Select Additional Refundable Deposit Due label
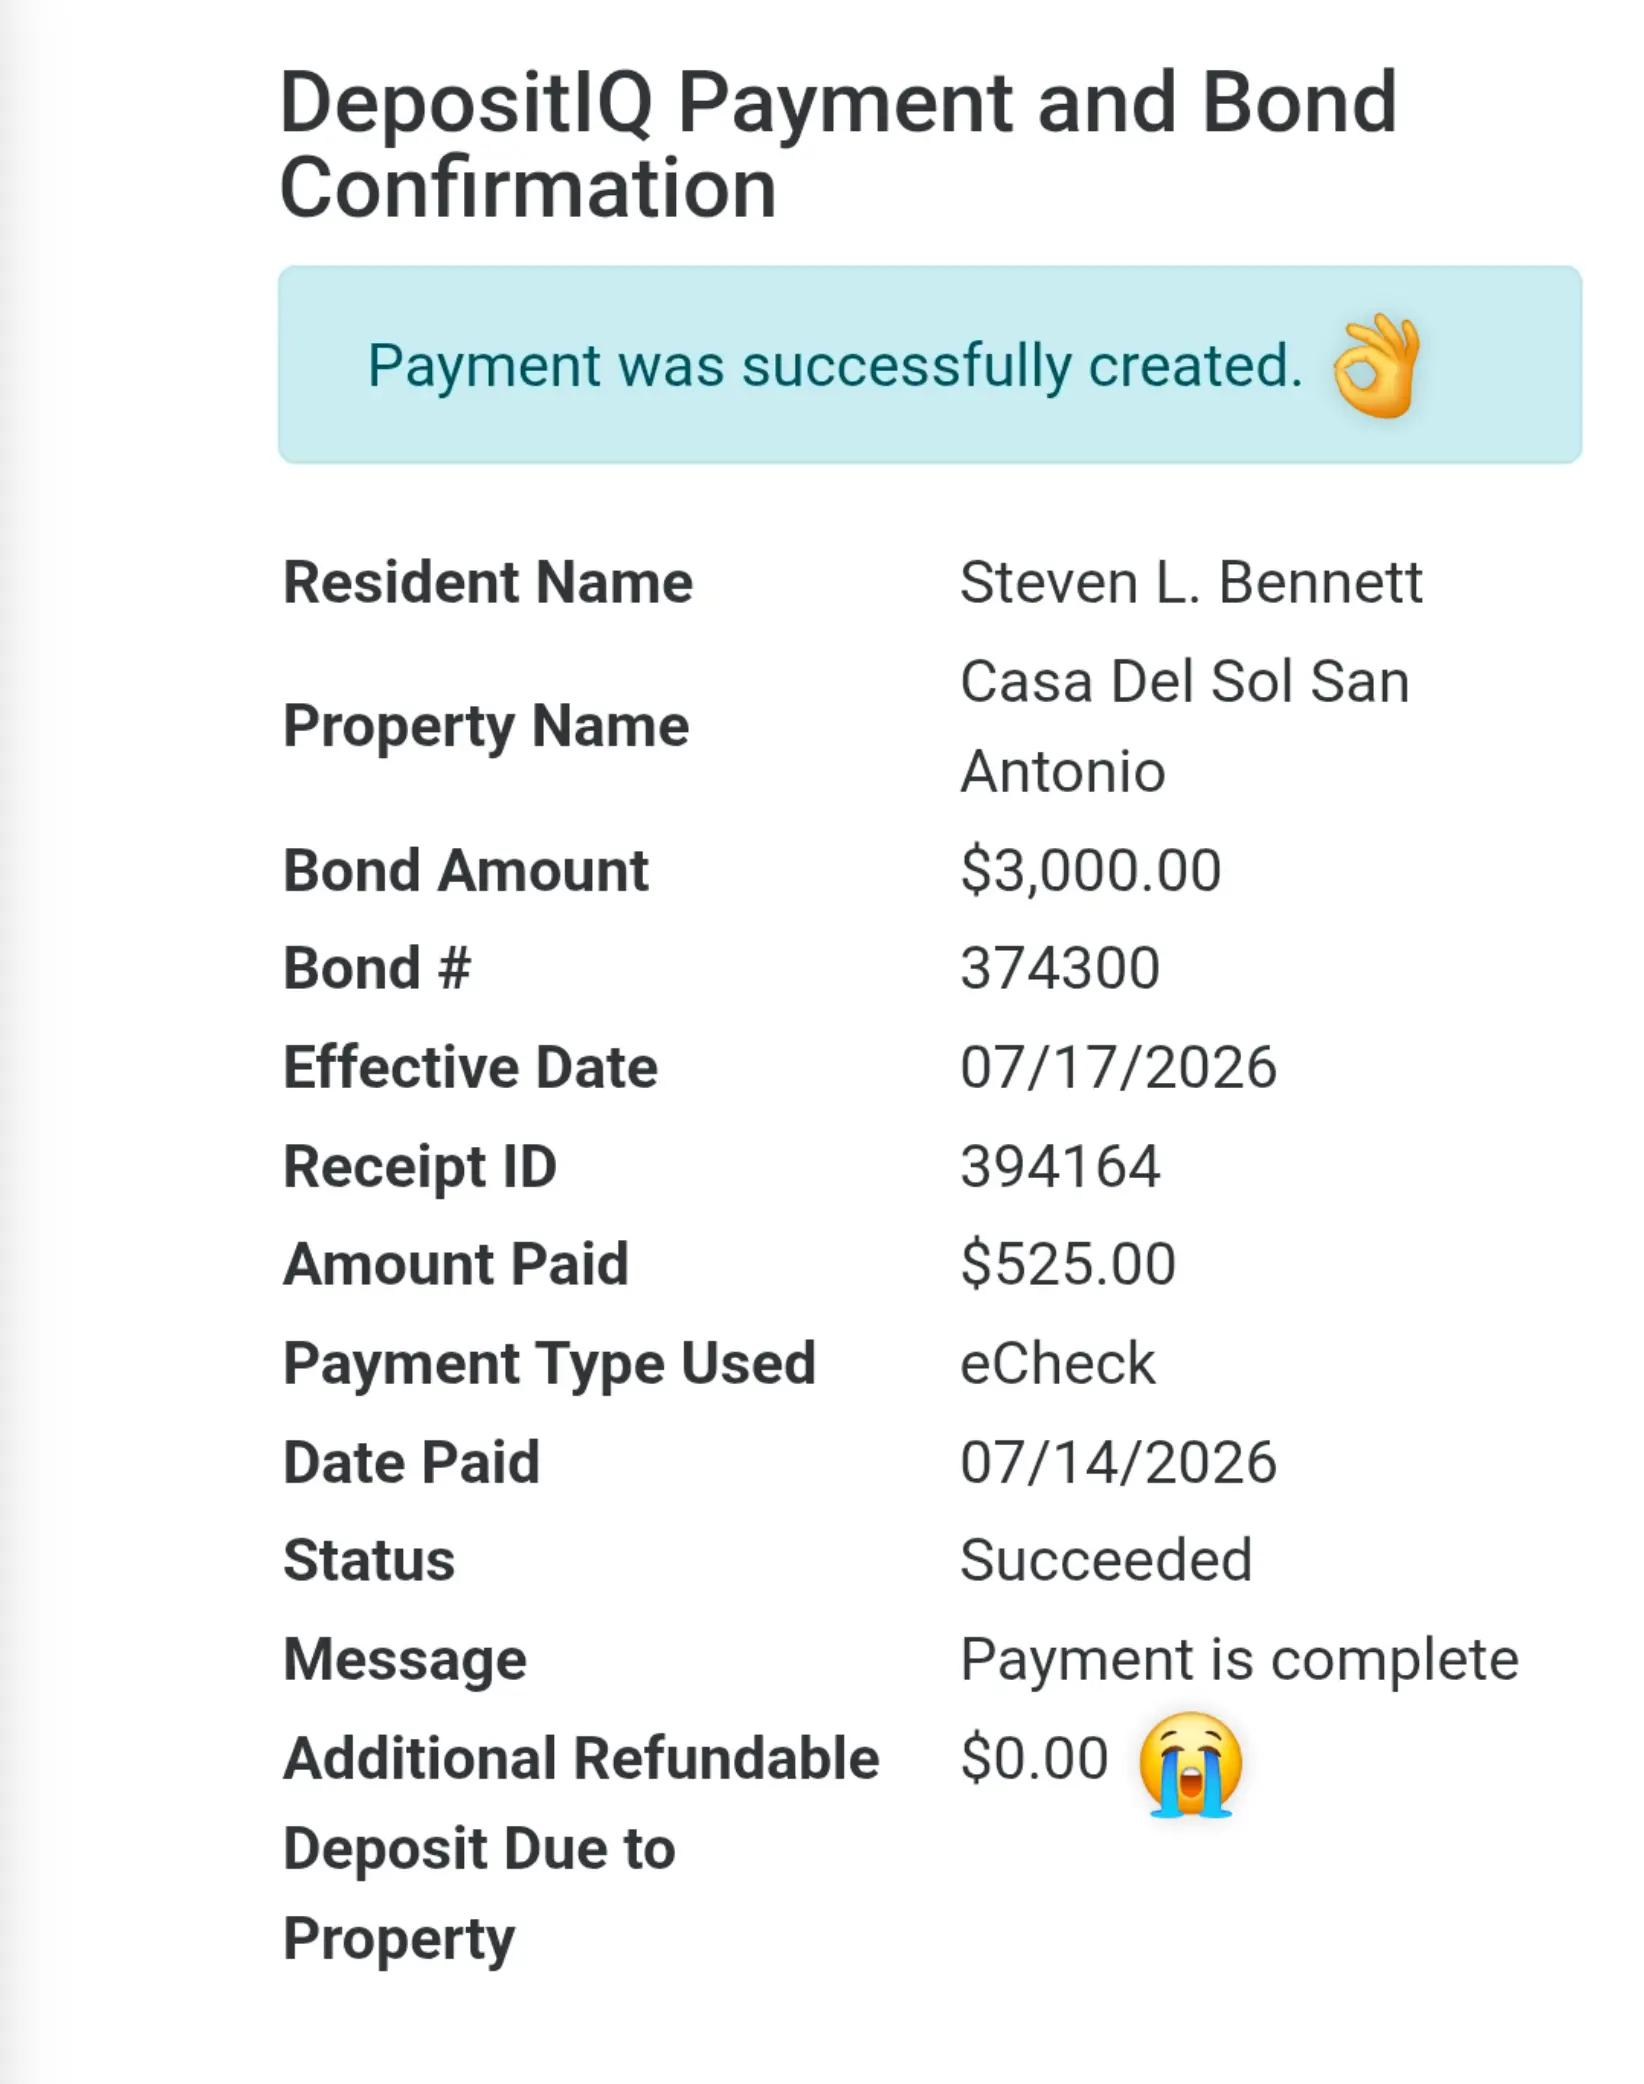This screenshot has height=2084, width=1644. [581, 1849]
